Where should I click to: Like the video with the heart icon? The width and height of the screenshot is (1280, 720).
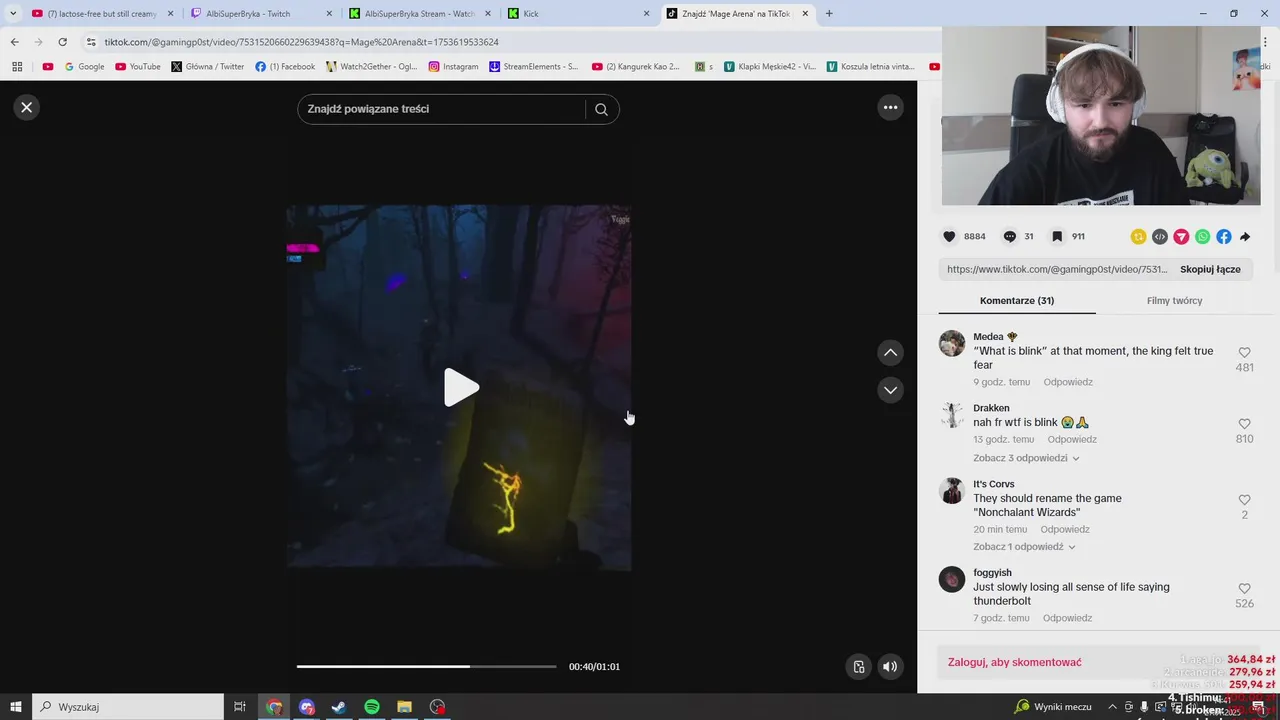coord(949,237)
